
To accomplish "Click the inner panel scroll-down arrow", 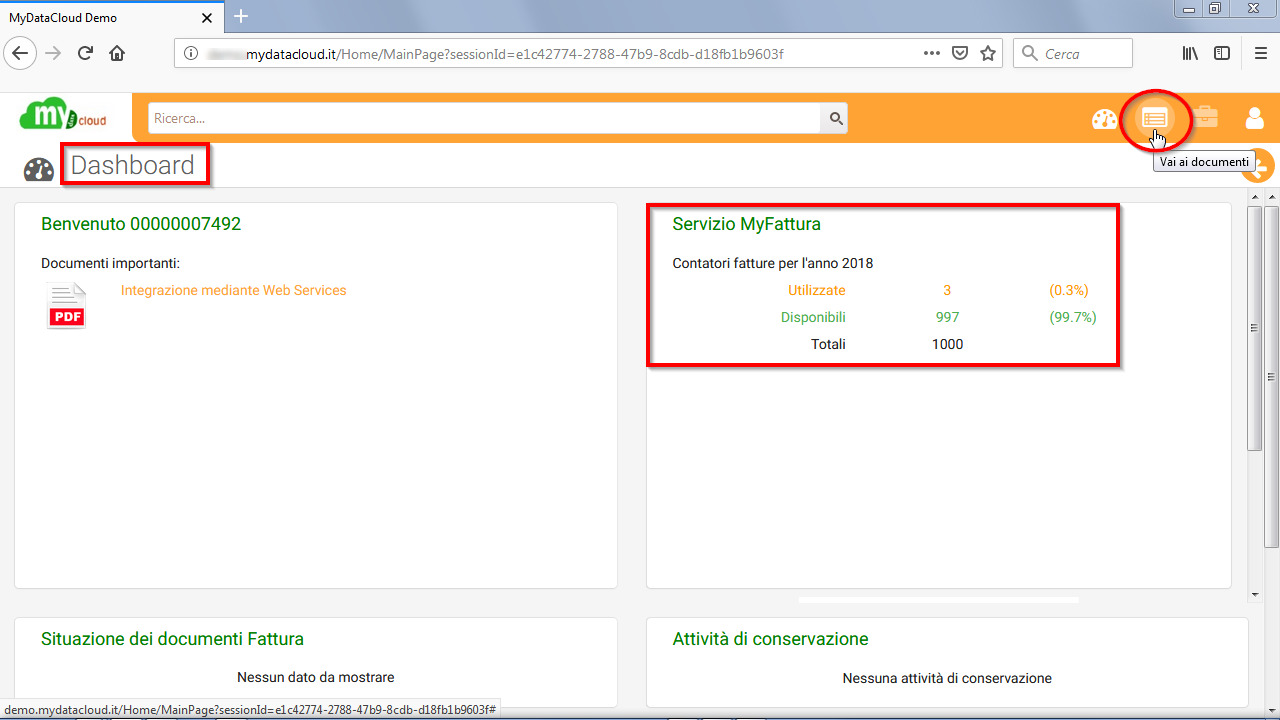I will tap(1255, 594).
